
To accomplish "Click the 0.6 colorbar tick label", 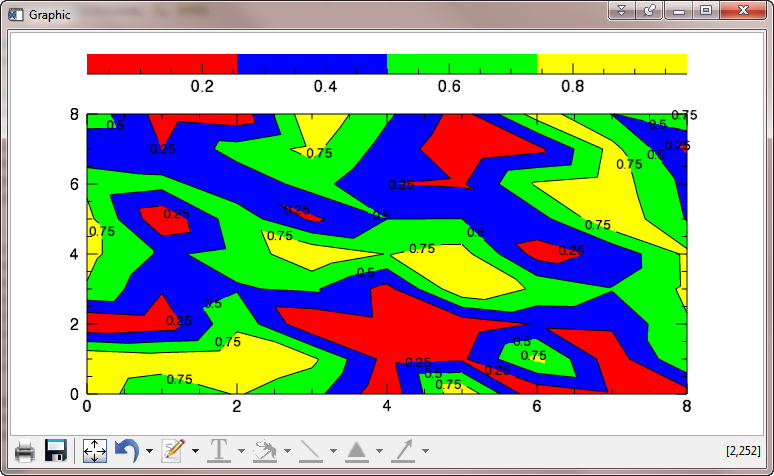I will [x=449, y=87].
